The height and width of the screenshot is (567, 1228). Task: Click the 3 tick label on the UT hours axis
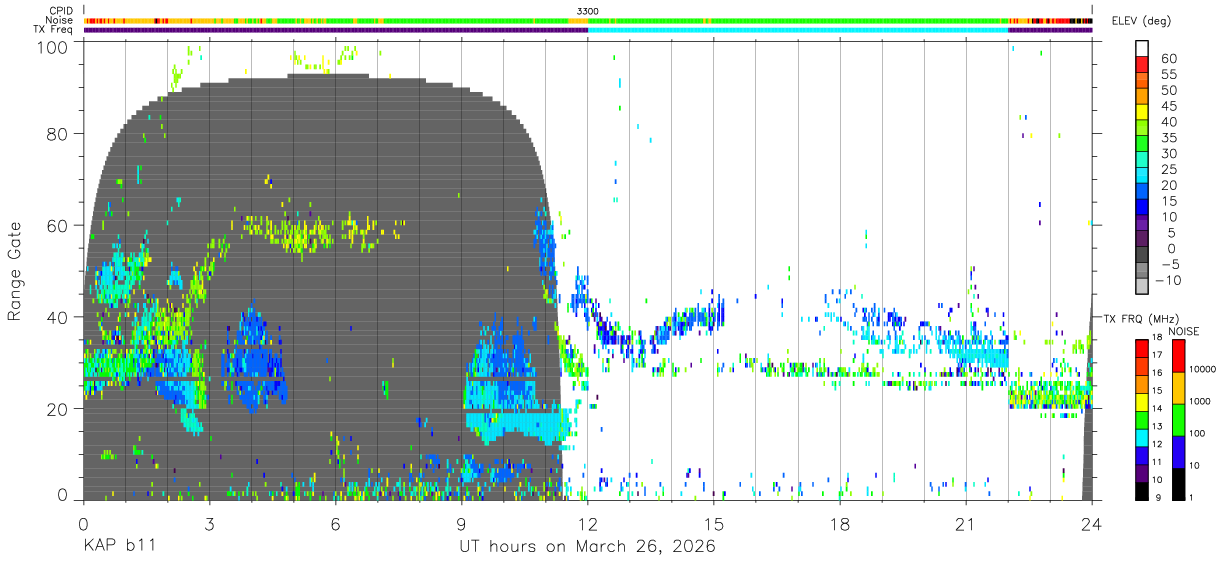[x=209, y=524]
